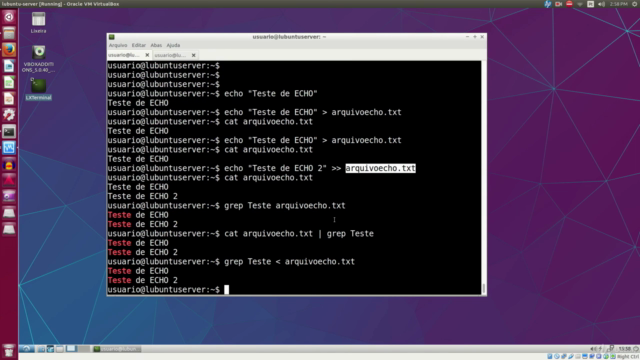Image resolution: width=640 pixels, height=360 pixels.
Task: Launch LibreOffice Impress from the dock
Action: pos(9,98)
